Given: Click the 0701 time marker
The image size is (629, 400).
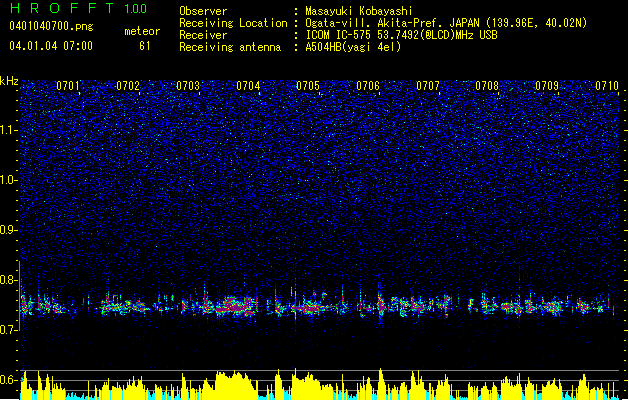Looking at the screenshot, I should (68, 86).
